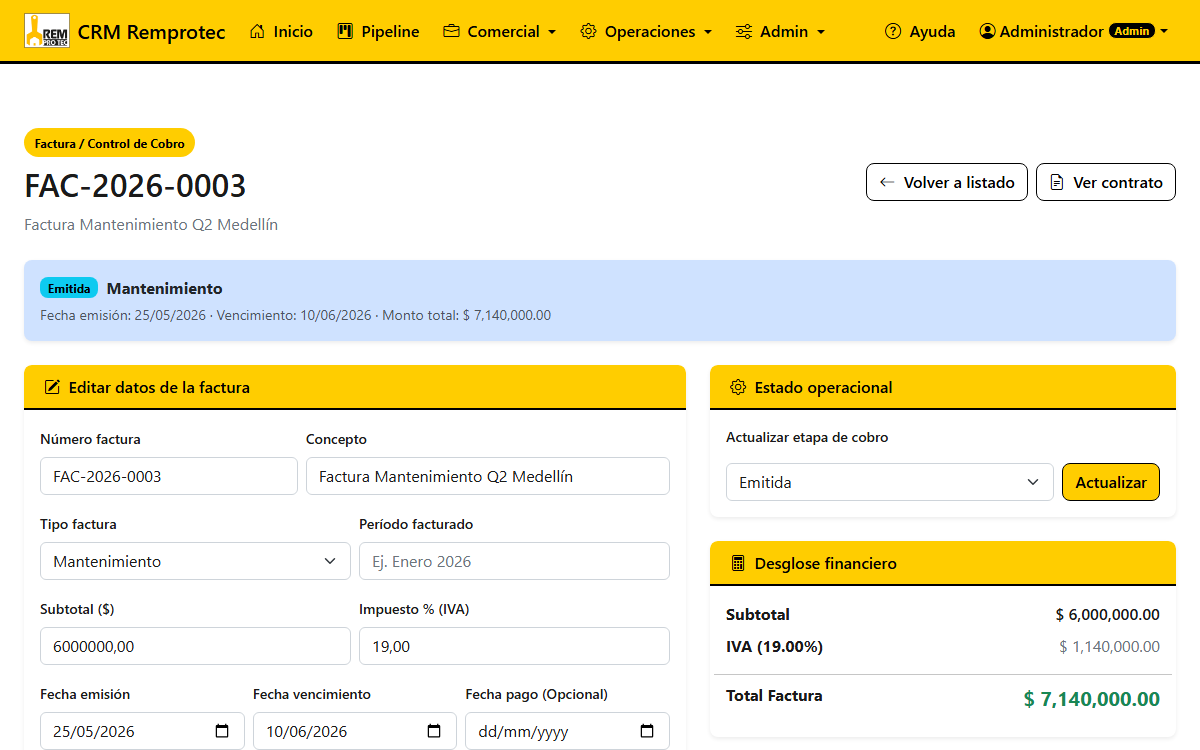The height and width of the screenshot is (750, 1200).
Task: Go to Inicio in the navbar
Action: pos(281,31)
